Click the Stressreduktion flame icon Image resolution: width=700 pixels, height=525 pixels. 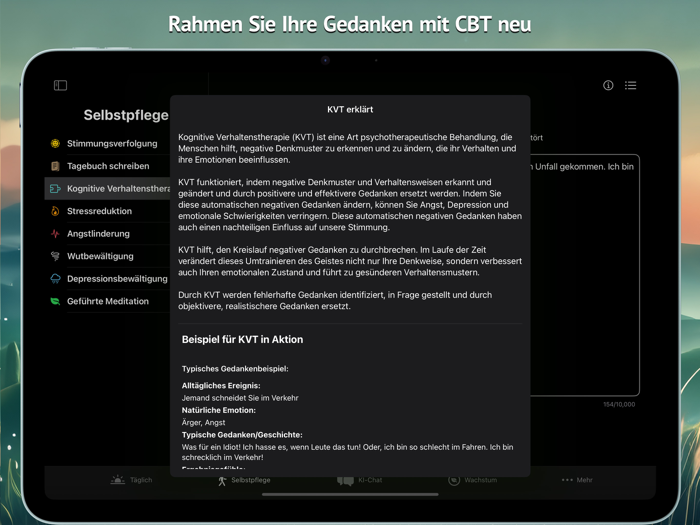55,211
